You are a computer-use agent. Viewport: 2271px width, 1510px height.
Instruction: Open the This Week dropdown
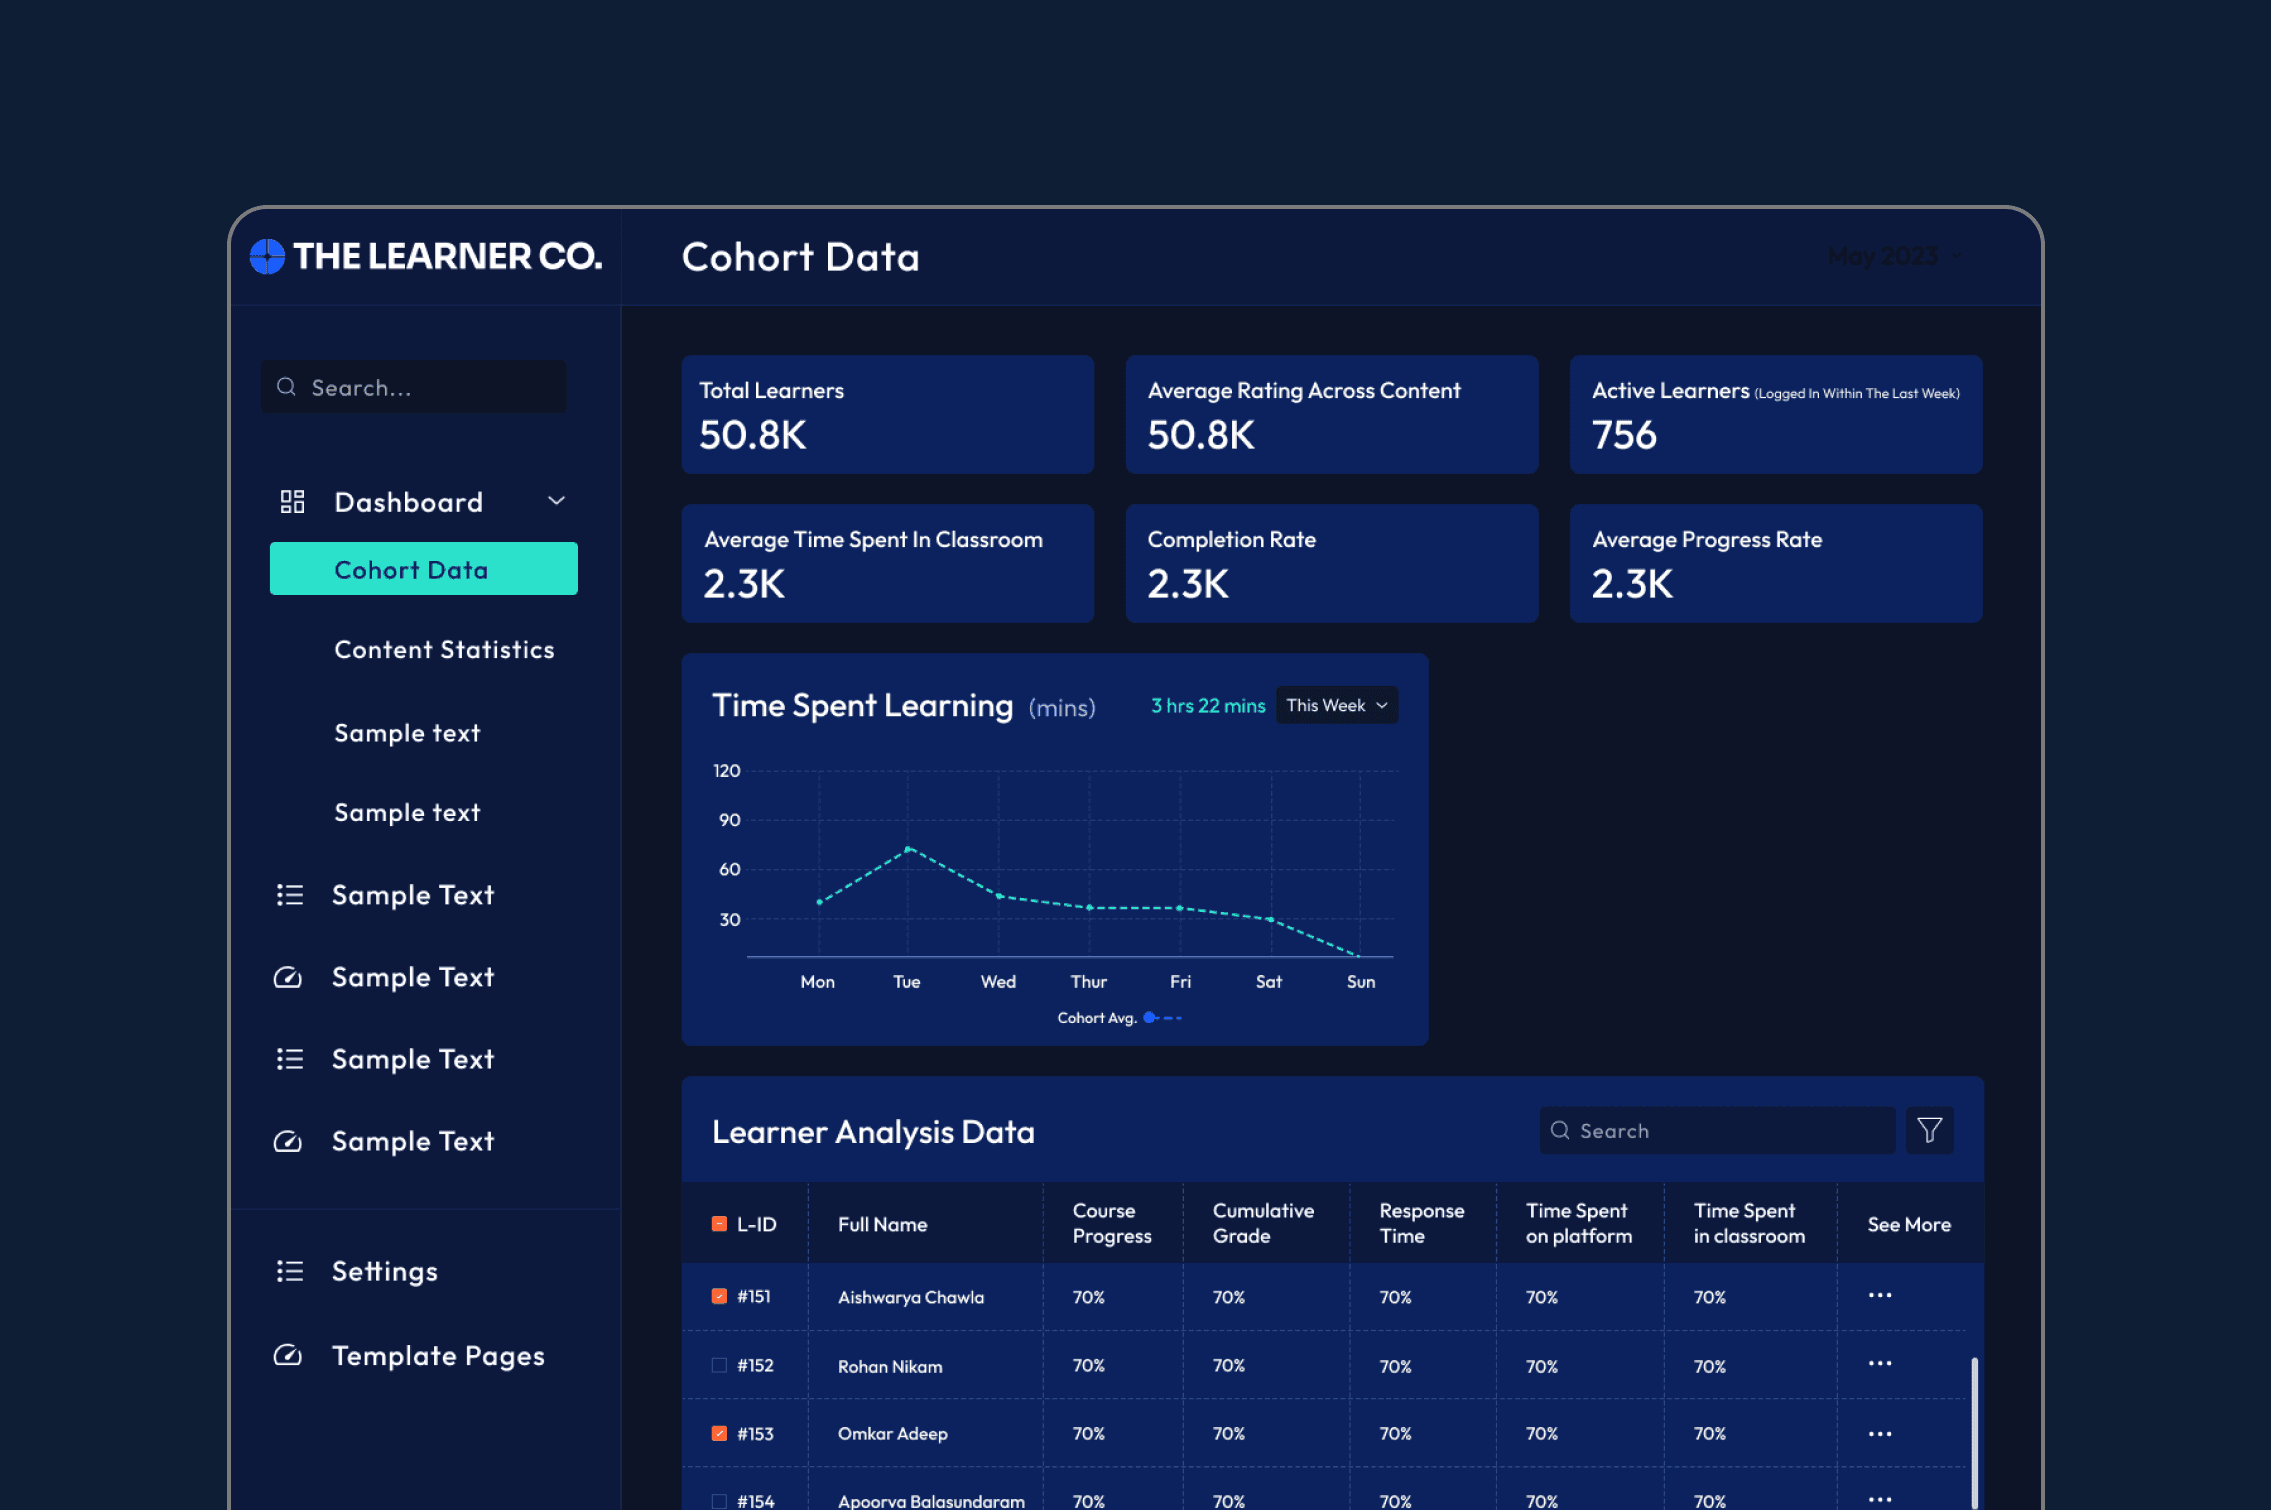click(x=1337, y=705)
